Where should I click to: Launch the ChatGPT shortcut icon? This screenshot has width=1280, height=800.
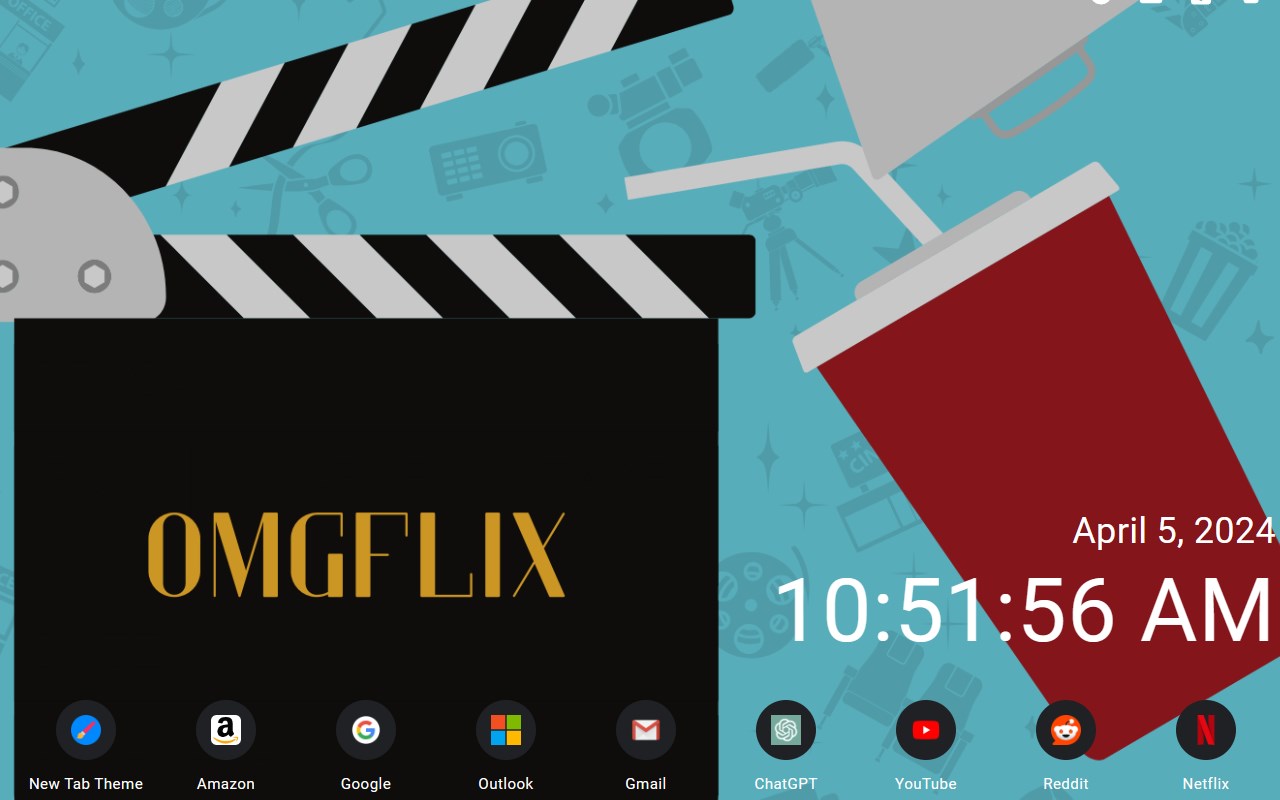[x=786, y=730]
